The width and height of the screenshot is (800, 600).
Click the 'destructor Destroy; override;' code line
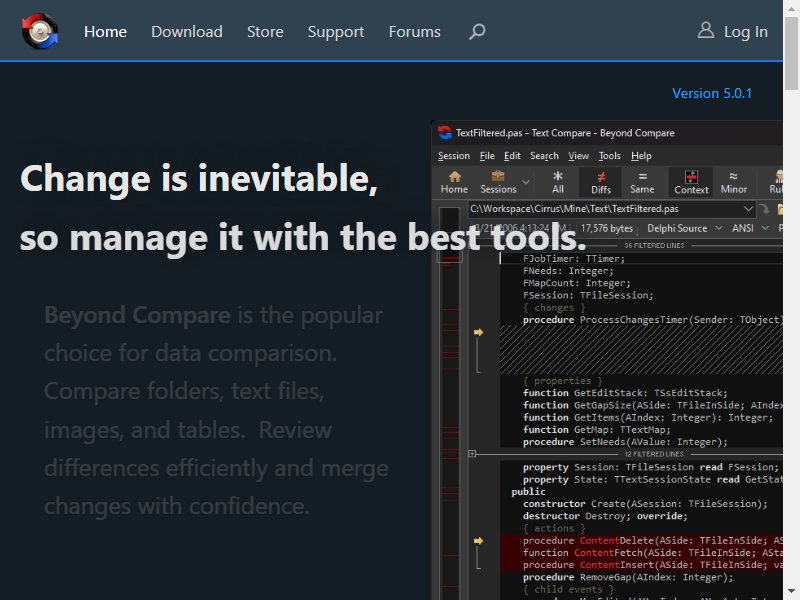(605, 516)
